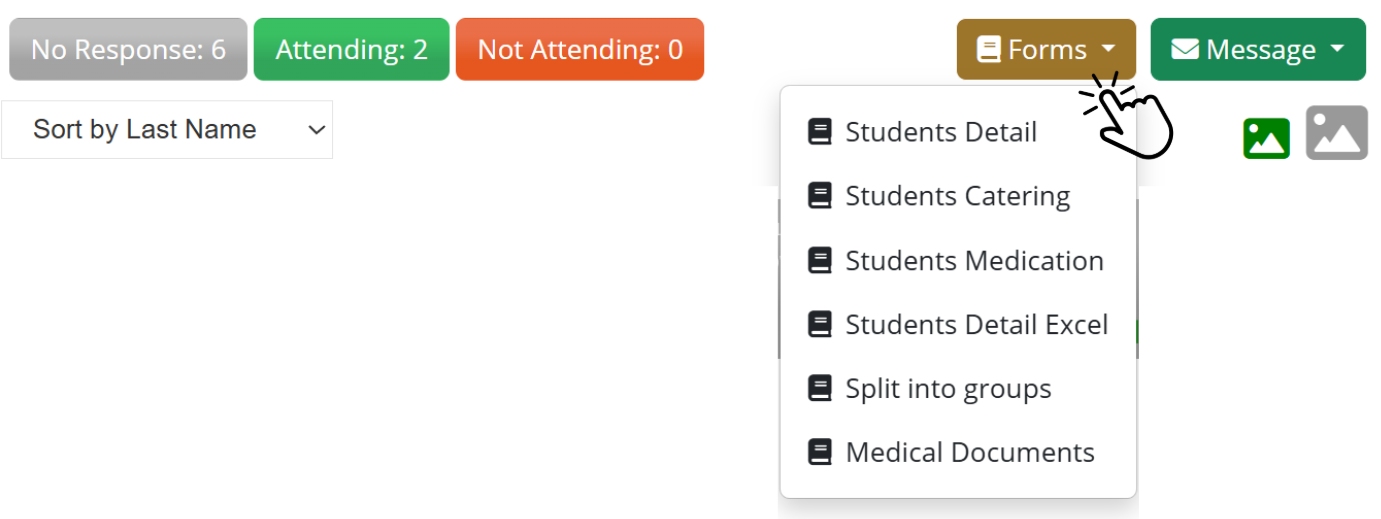Show the Attending: 2 list
This screenshot has width=1381, height=519.
click(x=351, y=49)
